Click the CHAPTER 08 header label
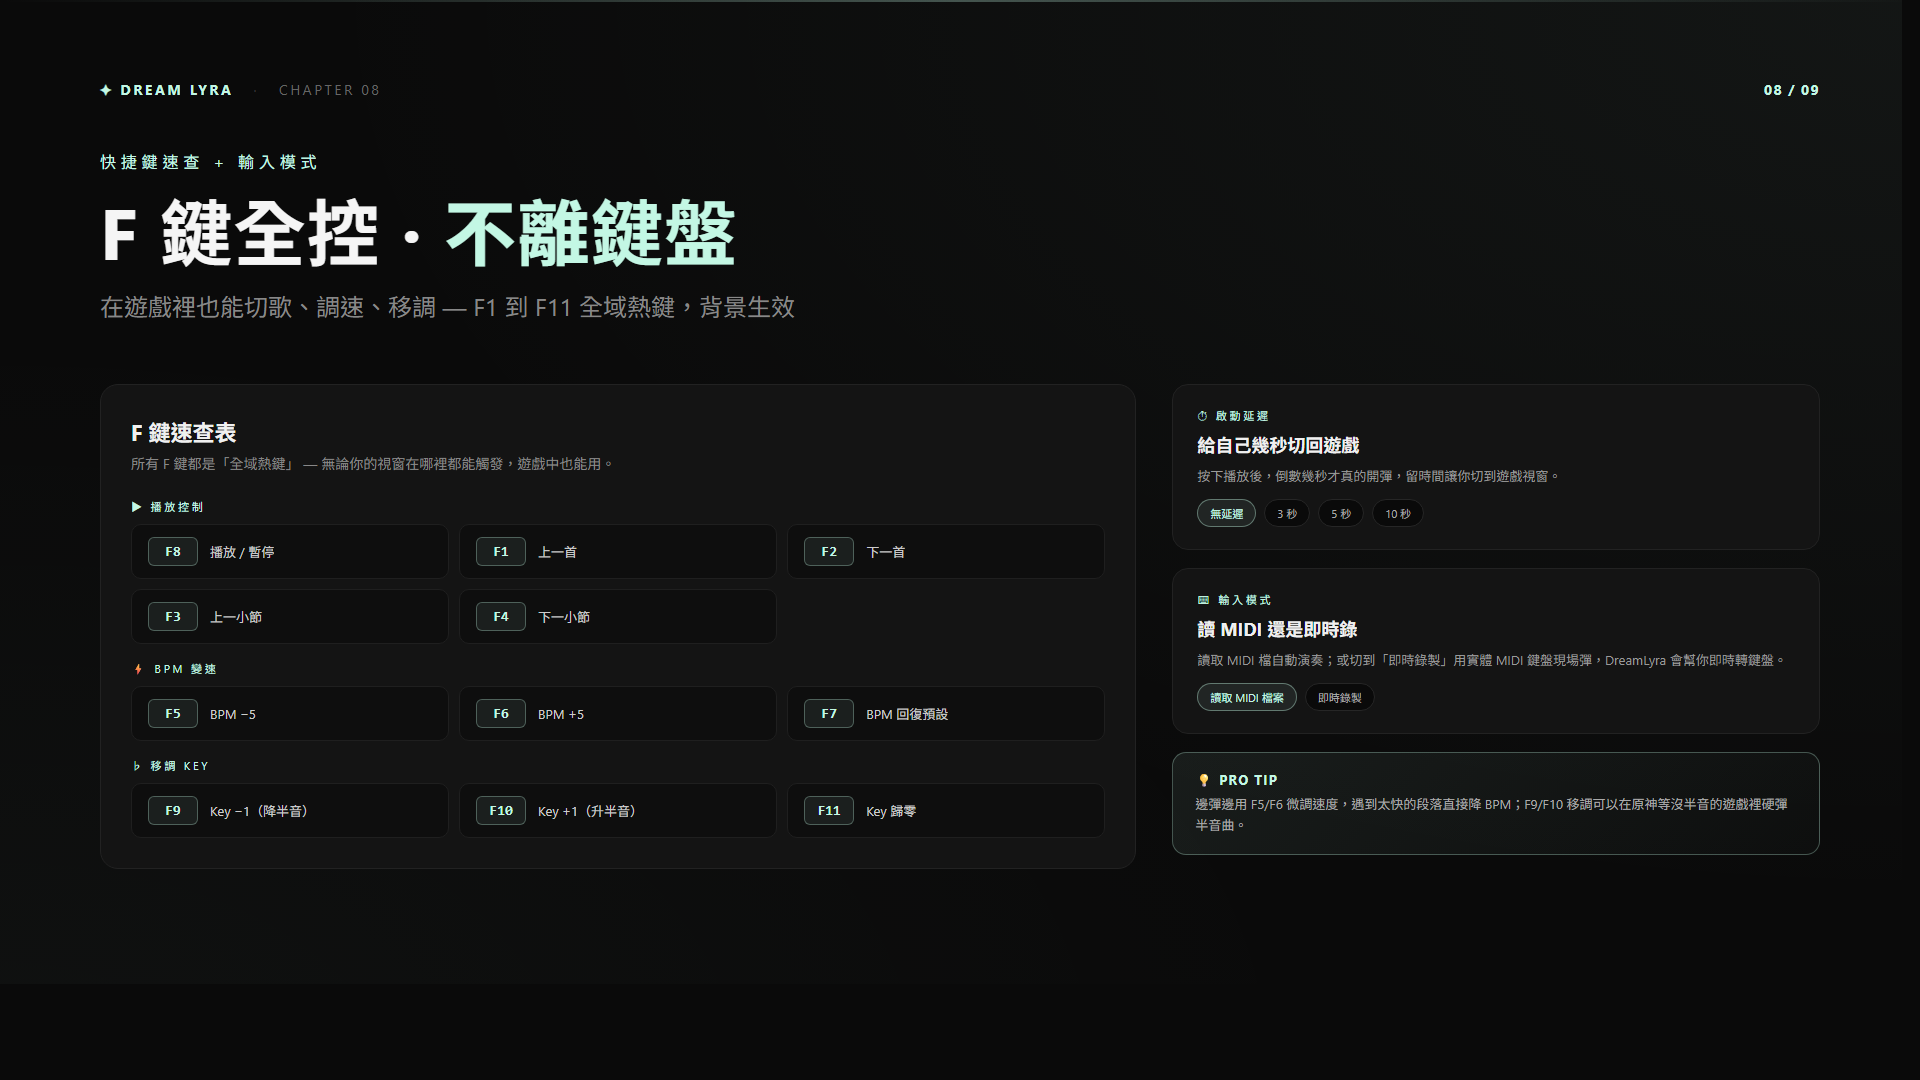Viewport: 1920px width, 1080px height. [x=329, y=90]
